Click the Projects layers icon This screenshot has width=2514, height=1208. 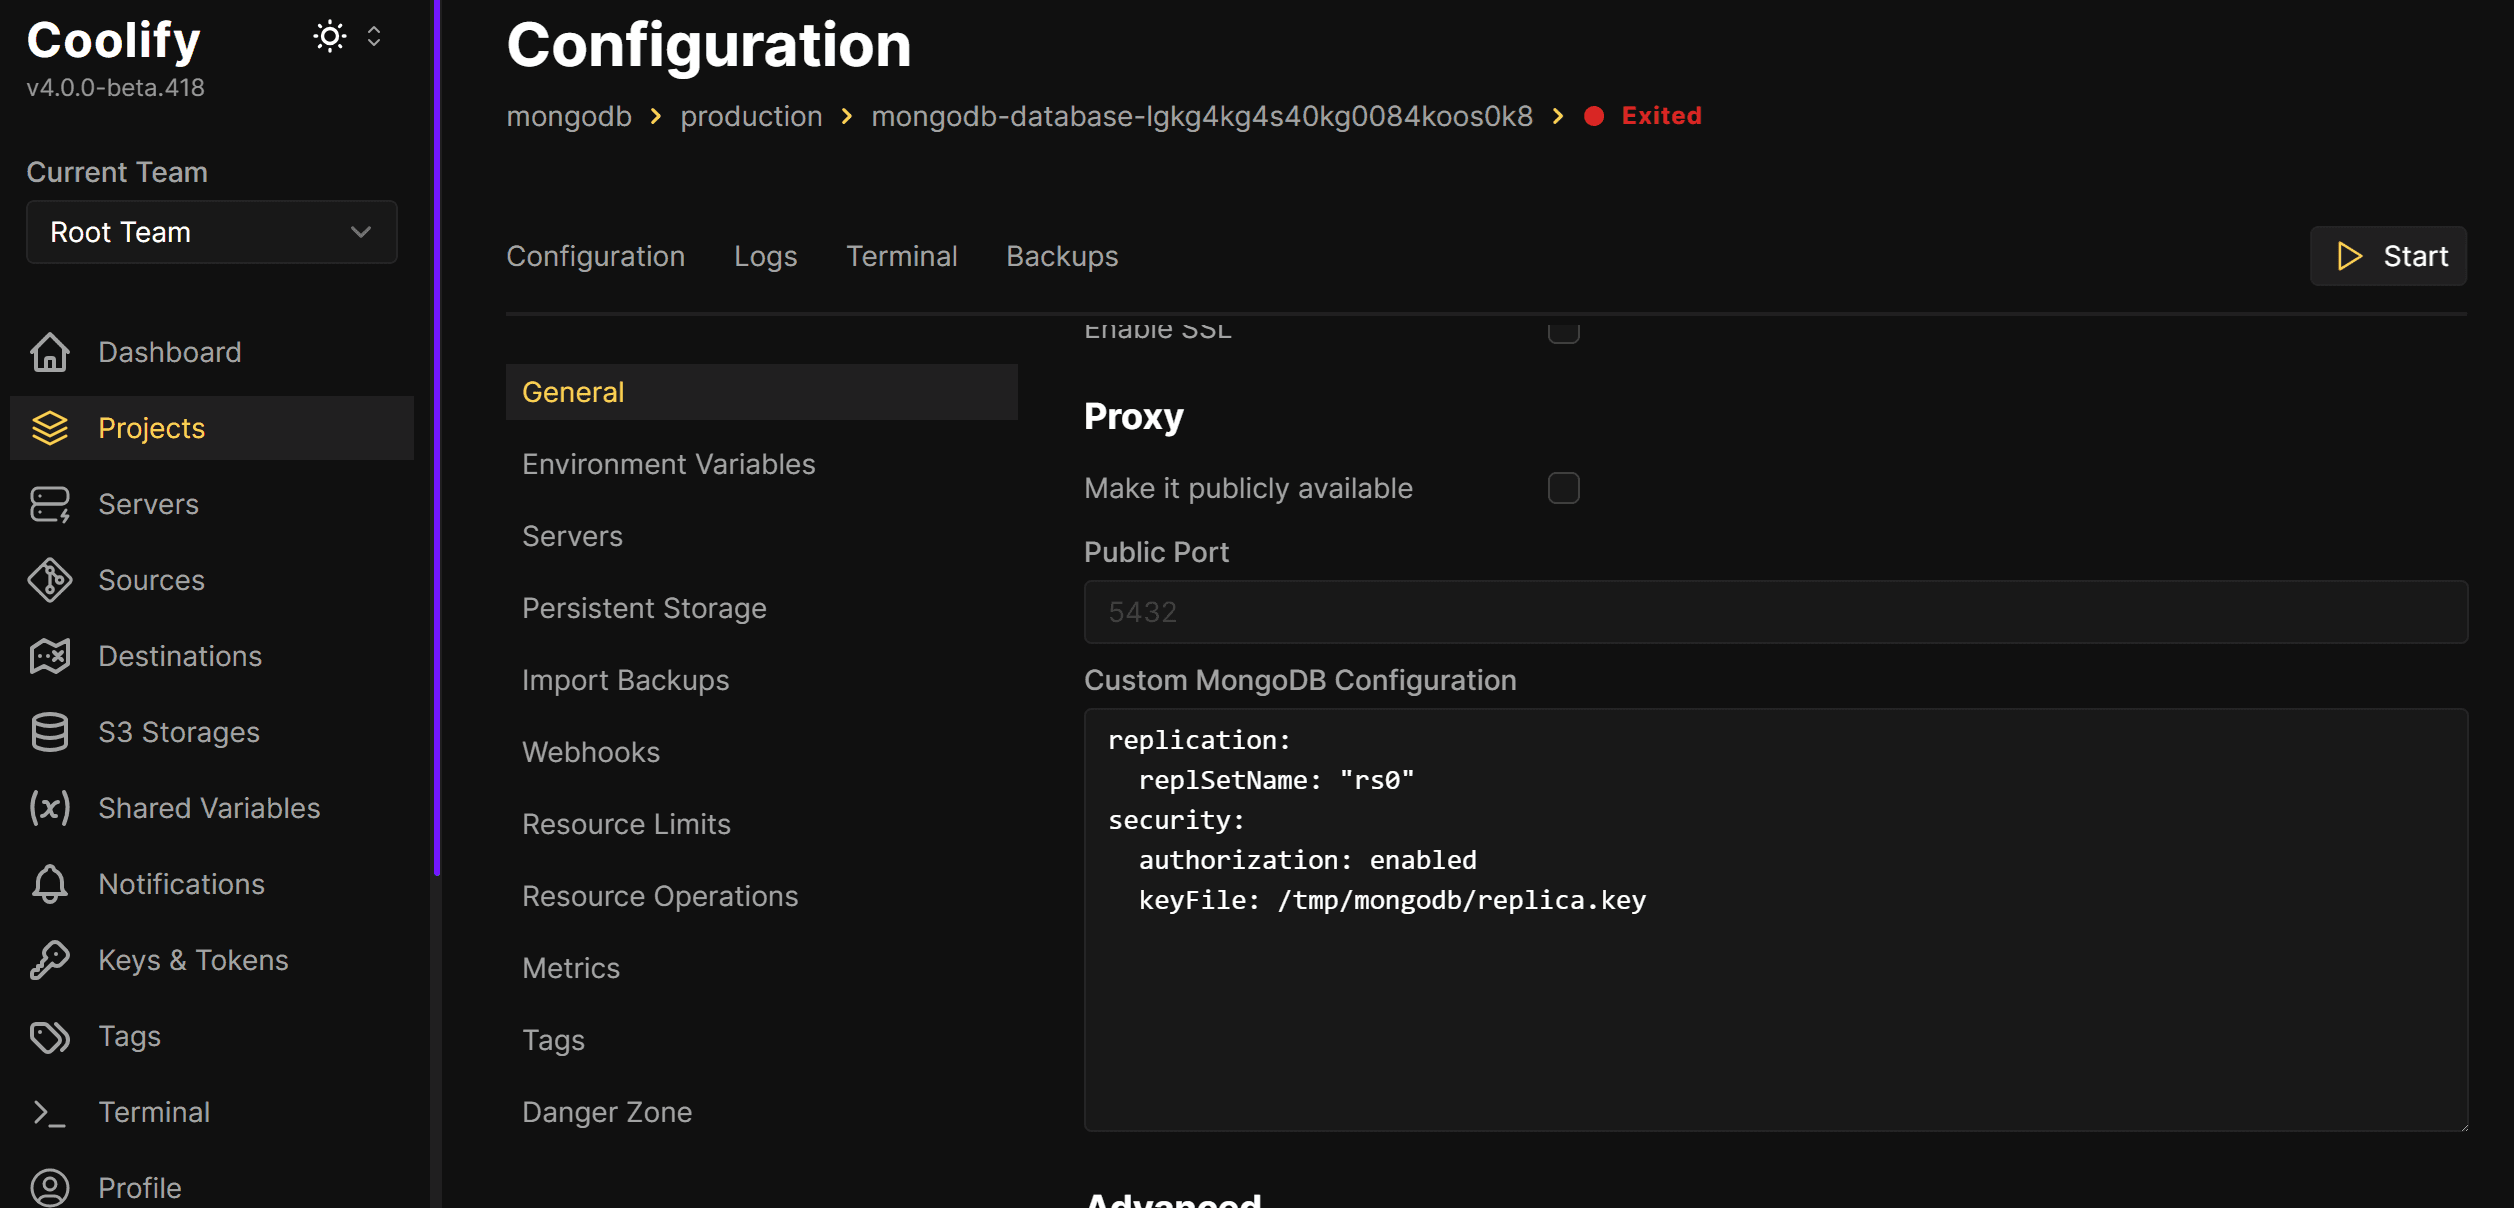point(50,428)
